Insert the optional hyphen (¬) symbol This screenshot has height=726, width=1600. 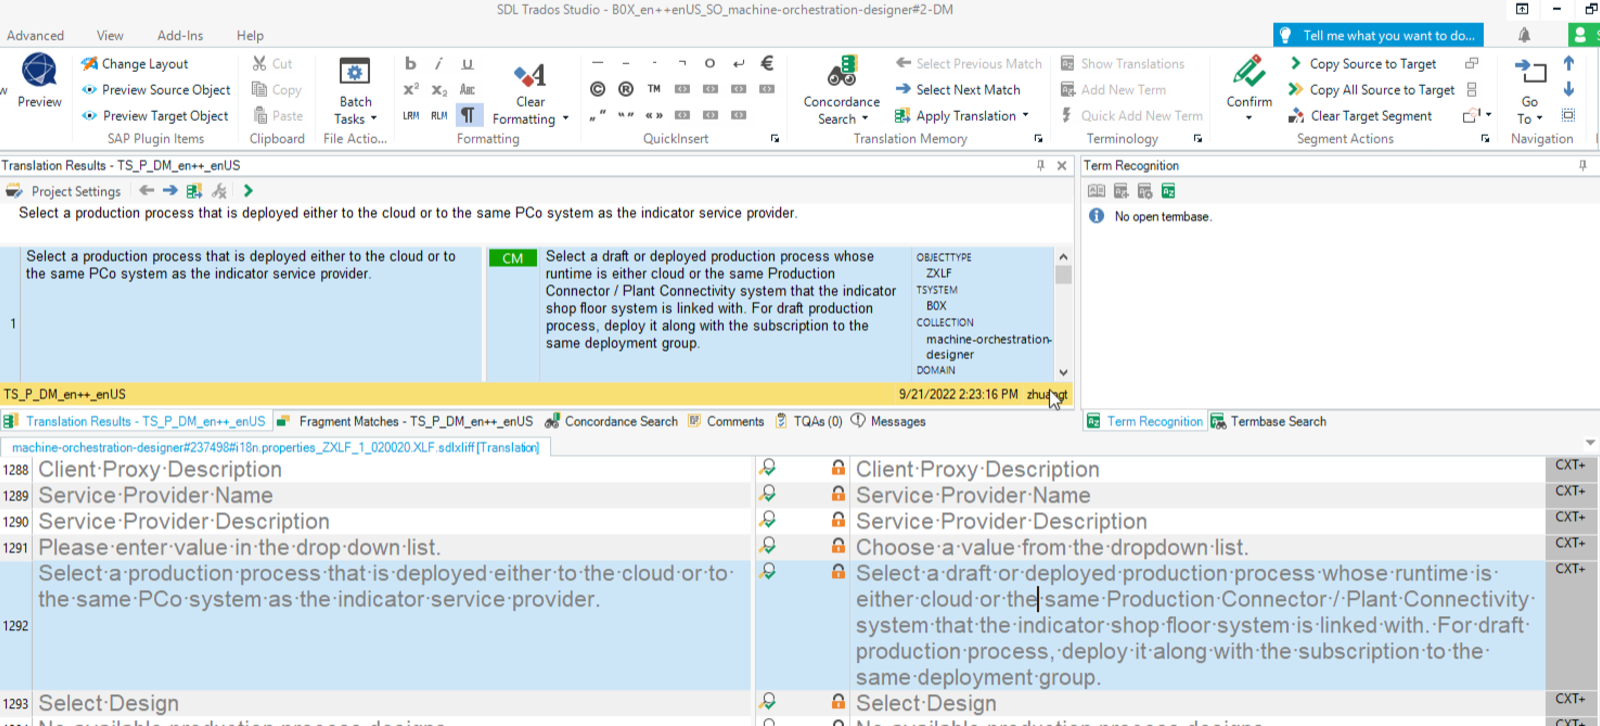point(682,63)
